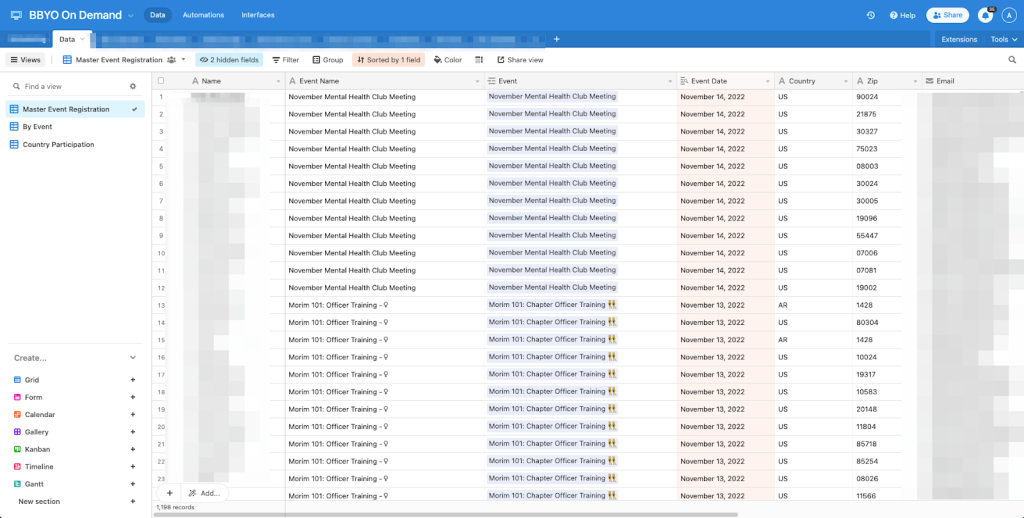Select the By Event view

[x=37, y=127]
